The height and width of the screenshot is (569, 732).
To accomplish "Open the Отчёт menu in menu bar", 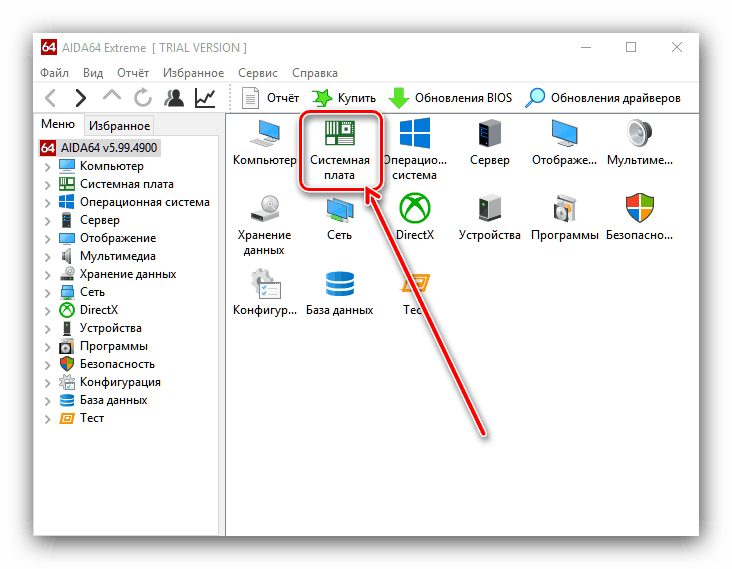I will (133, 73).
